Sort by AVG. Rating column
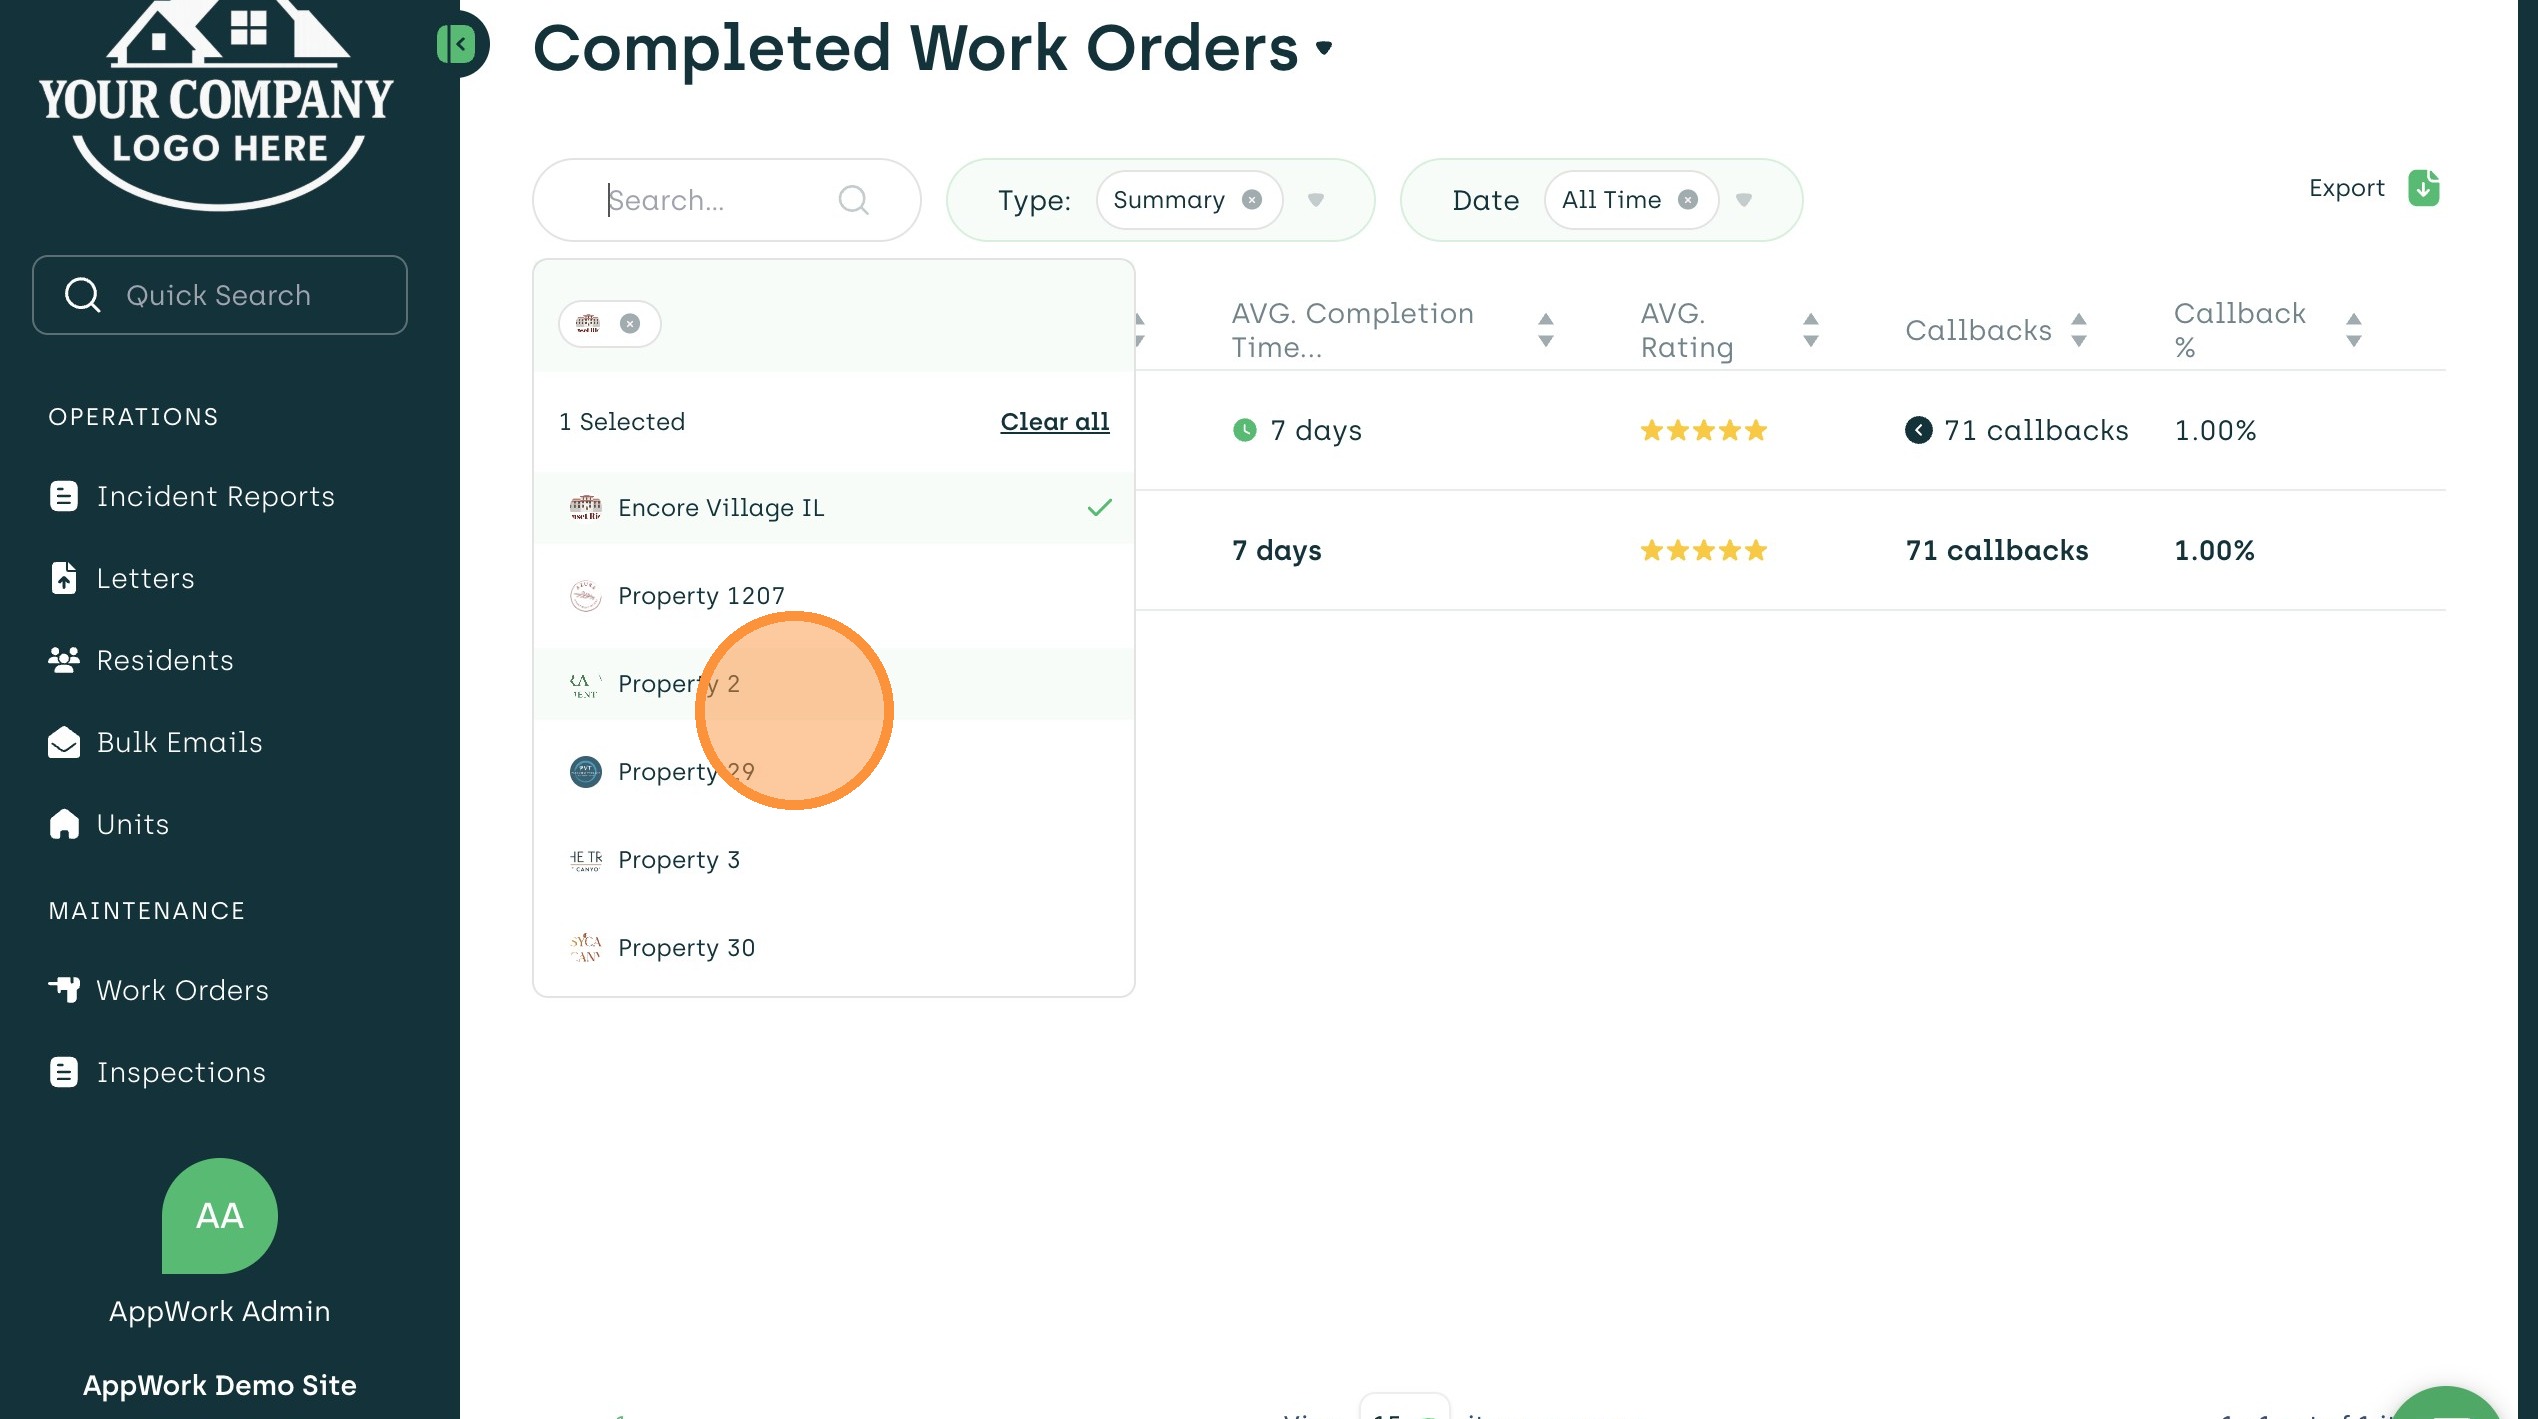The image size is (2538, 1419). (x=1810, y=330)
